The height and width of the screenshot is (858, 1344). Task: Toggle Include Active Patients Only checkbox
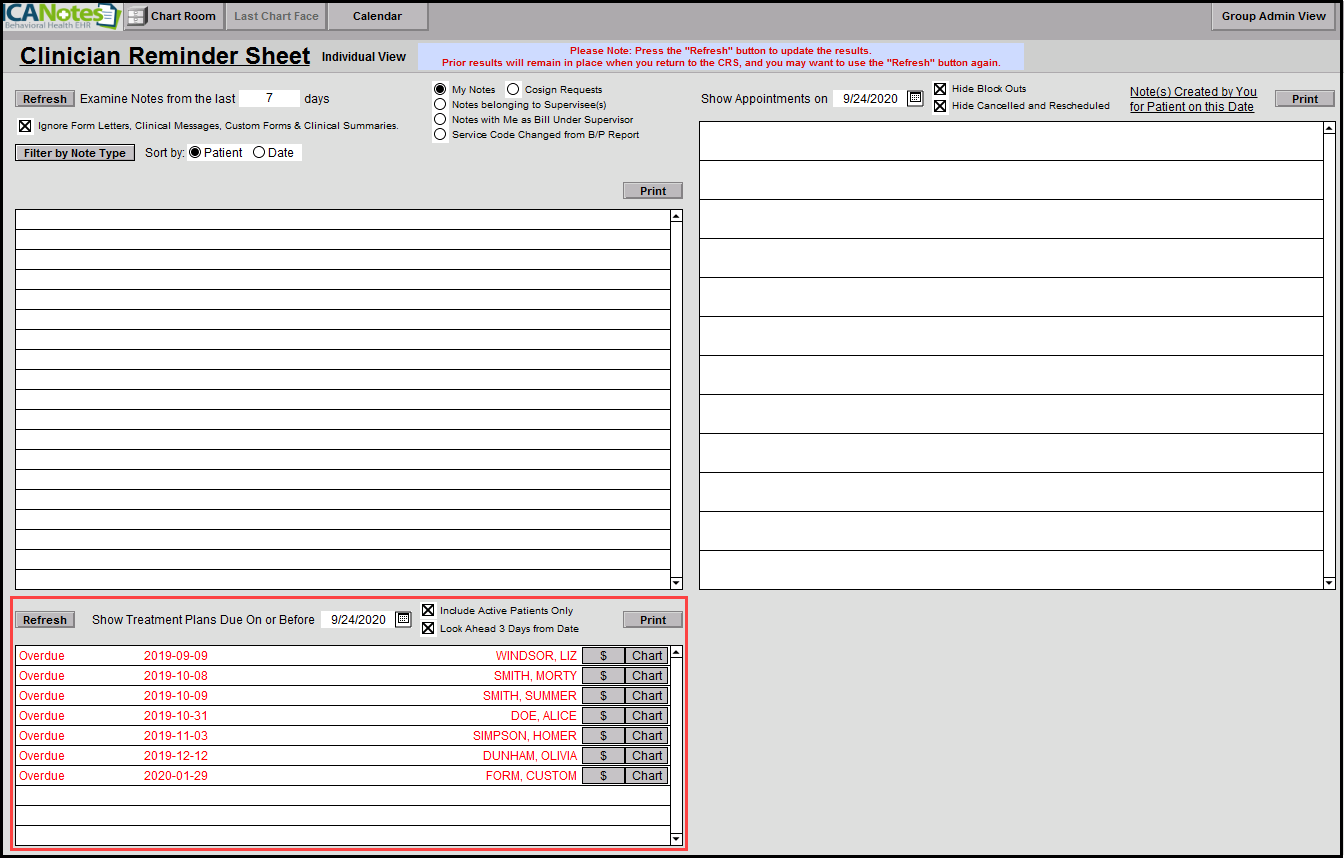428,610
